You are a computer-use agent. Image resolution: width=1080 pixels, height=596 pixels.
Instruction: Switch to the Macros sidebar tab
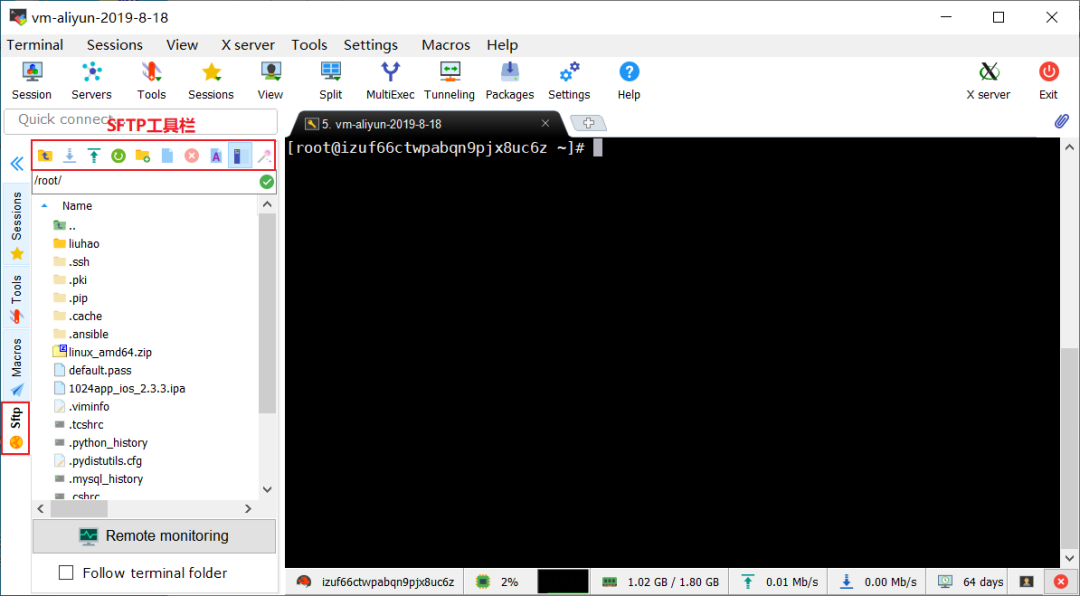coord(17,367)
